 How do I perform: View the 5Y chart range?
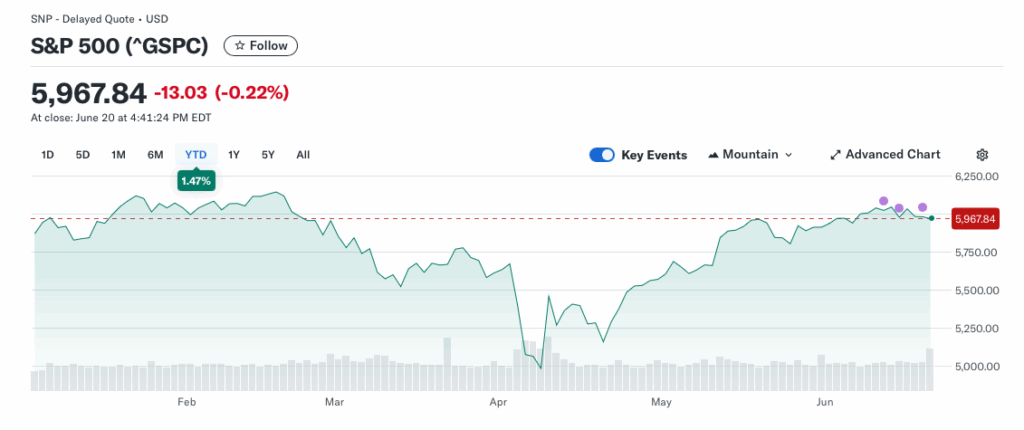[268, 155]
